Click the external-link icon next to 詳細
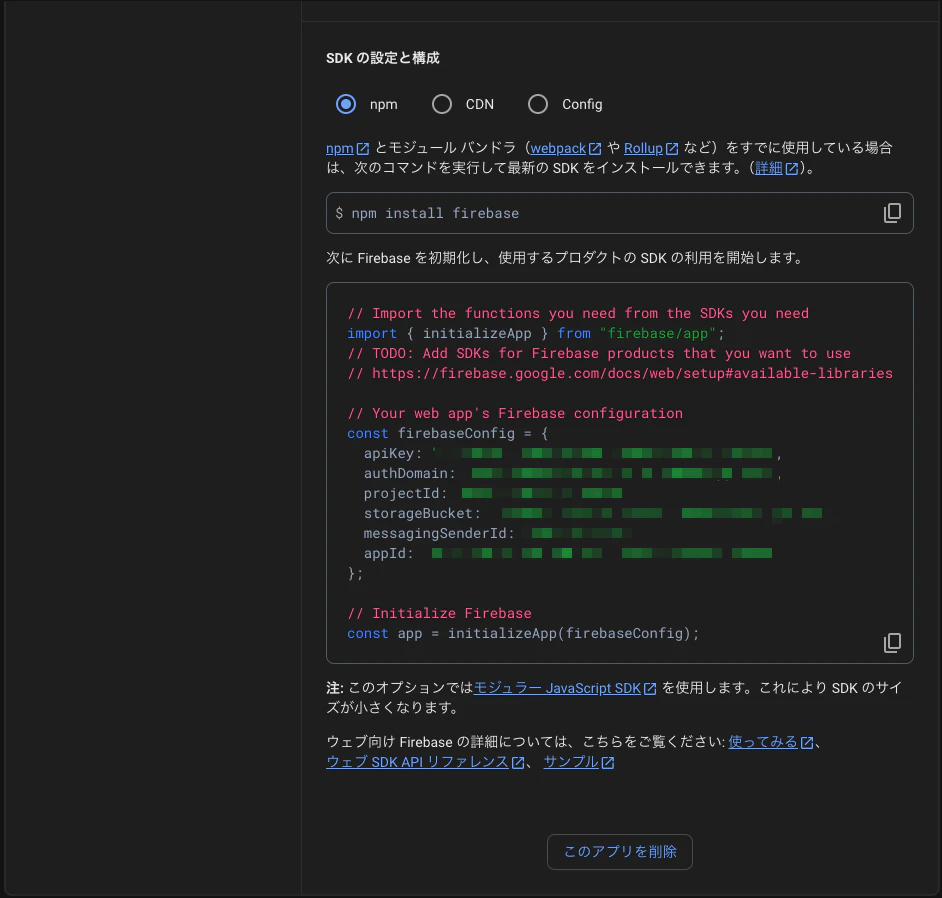Screen dimensions: 942x898 pyautogui.click(x=792, y=169)
